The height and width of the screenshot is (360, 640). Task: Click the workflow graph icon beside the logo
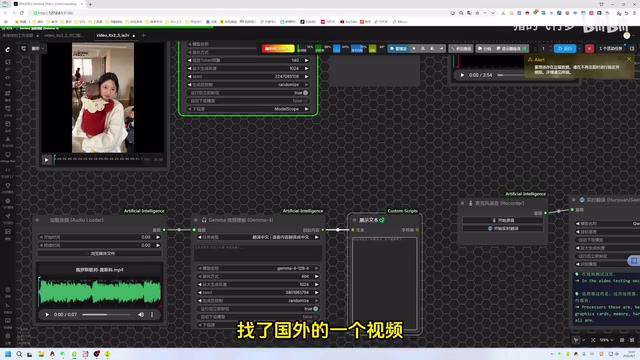tap(23, 49)
